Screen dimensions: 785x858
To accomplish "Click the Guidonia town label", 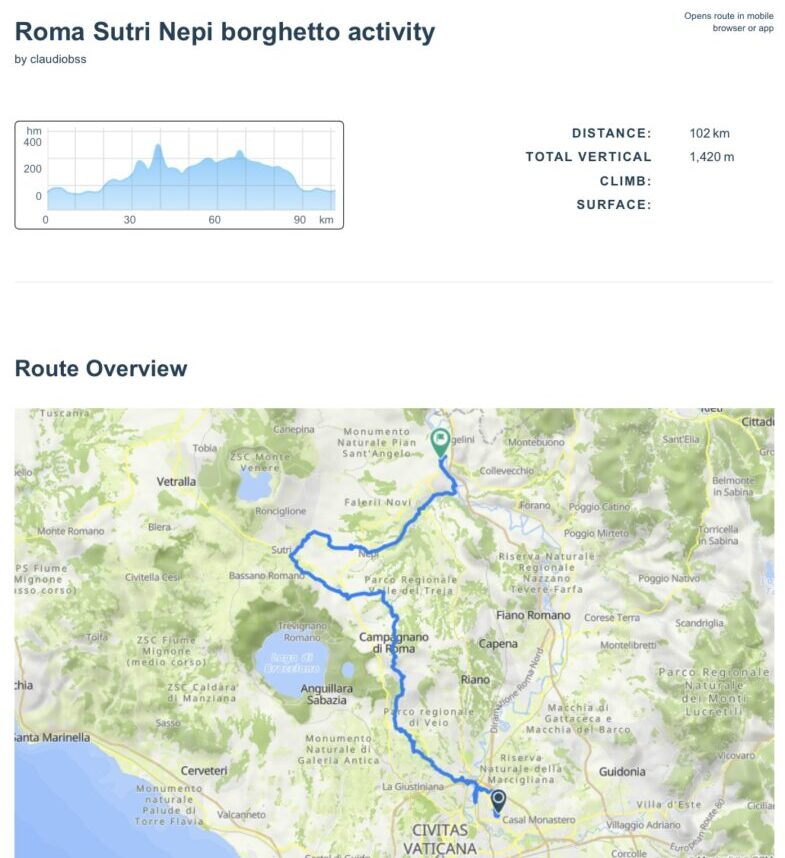I will tap(622, 771).
